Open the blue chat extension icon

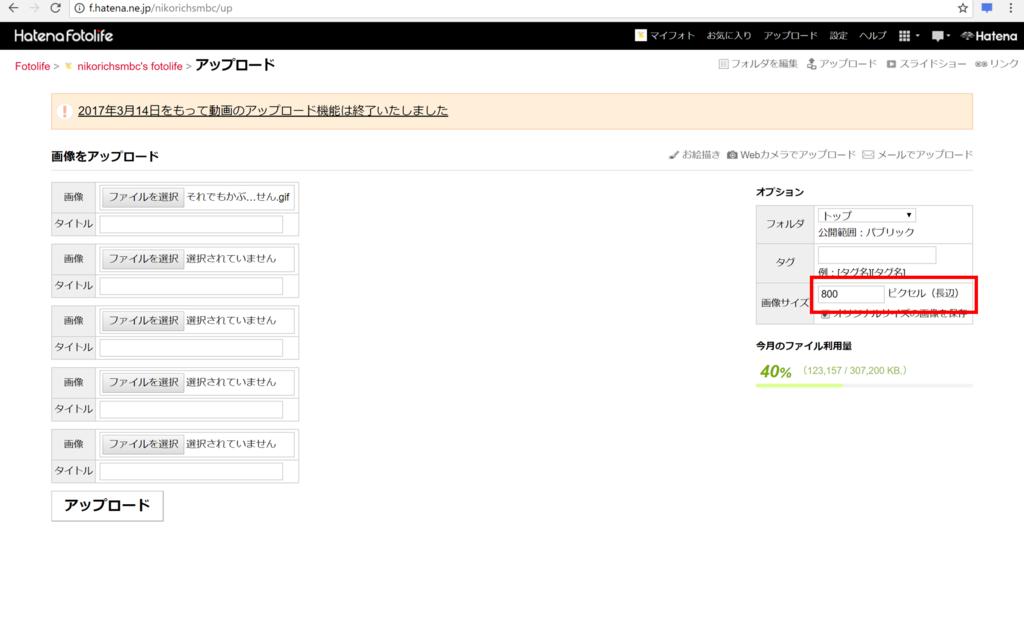(x=987, y=8)
